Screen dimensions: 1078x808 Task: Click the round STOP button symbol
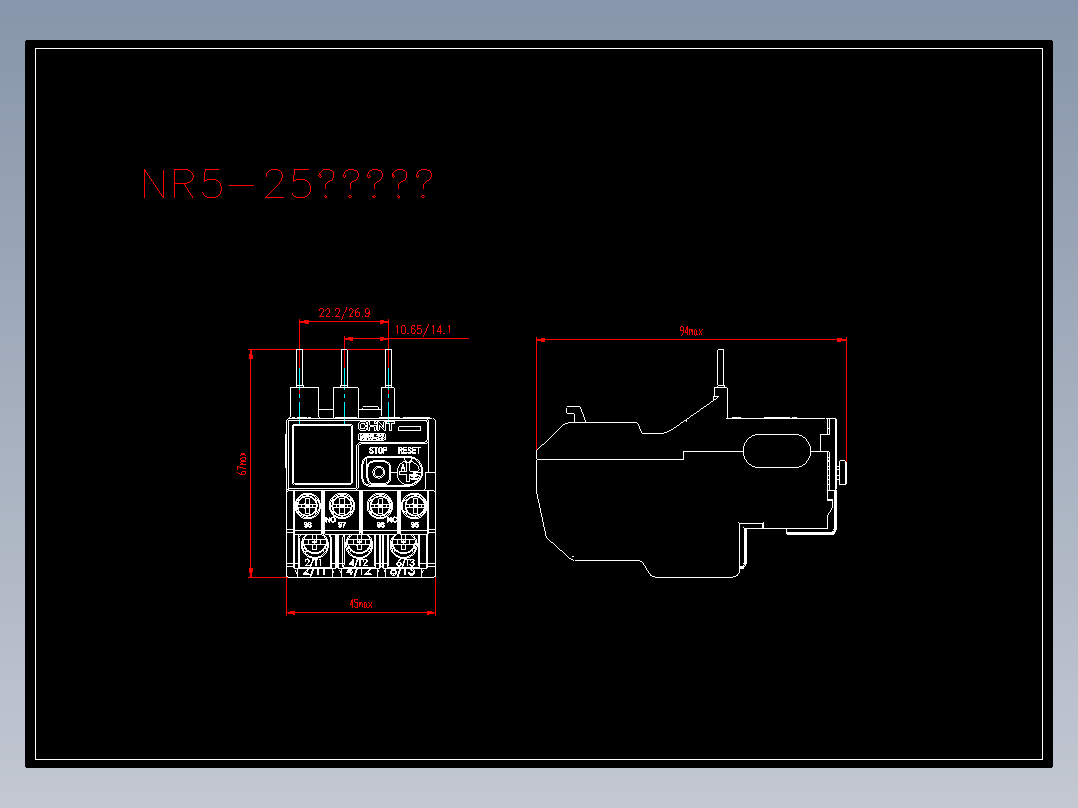(x=377, y=473)
